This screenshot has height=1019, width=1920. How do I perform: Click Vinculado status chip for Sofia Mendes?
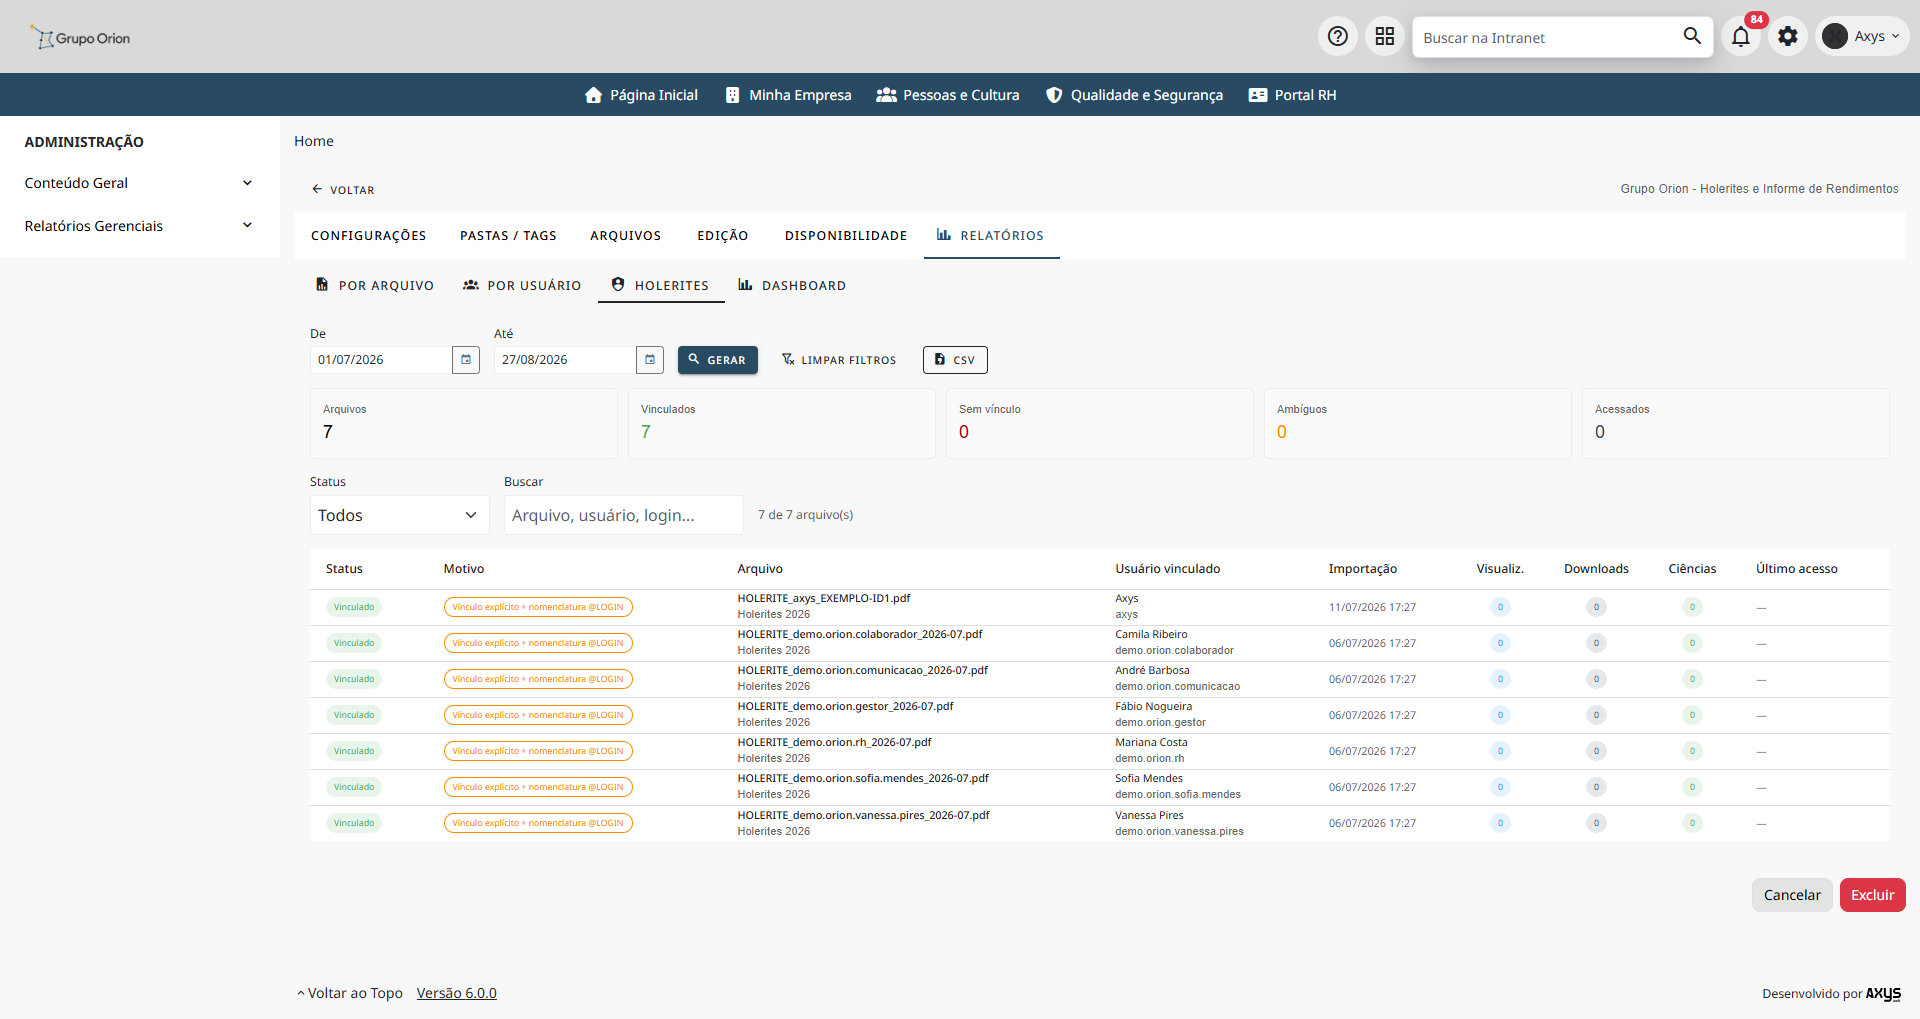(x=354, y=787)
